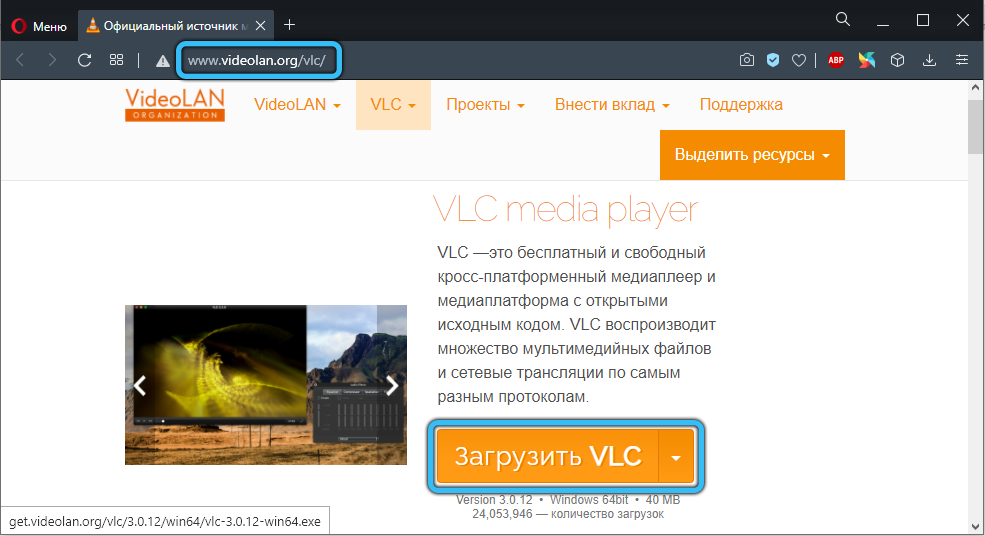Go back to previous page
This screenshot has width=985, height=536.
tap(20, 60)
